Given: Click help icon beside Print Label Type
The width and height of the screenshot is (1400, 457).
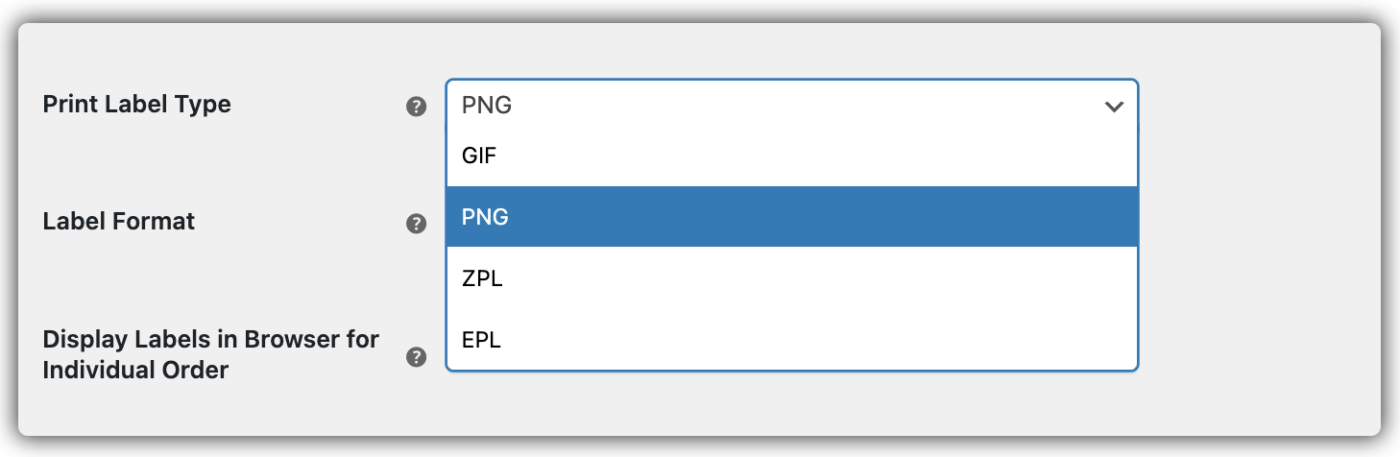Looking at the screenshot, I should [x=417, y=107].
